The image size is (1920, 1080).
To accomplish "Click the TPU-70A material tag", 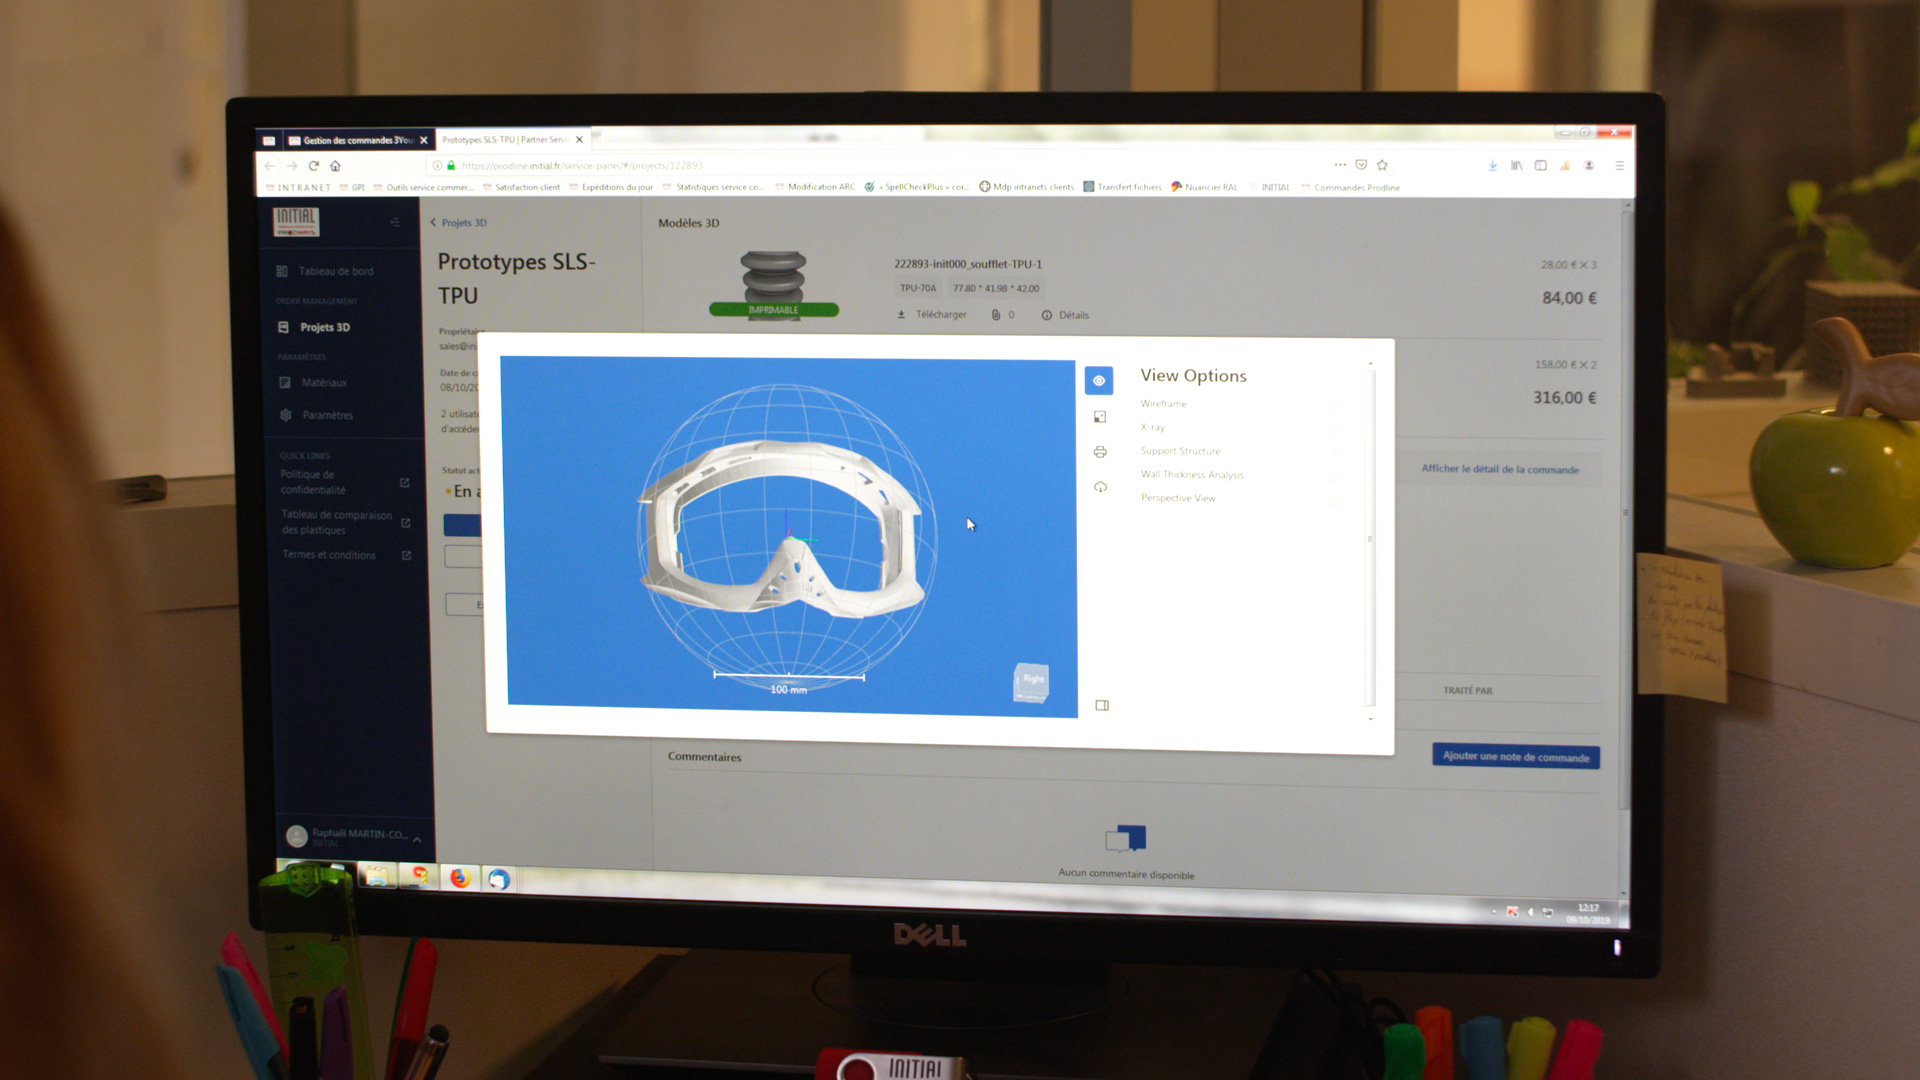I will pyautogui.click(x=917, y=288).
